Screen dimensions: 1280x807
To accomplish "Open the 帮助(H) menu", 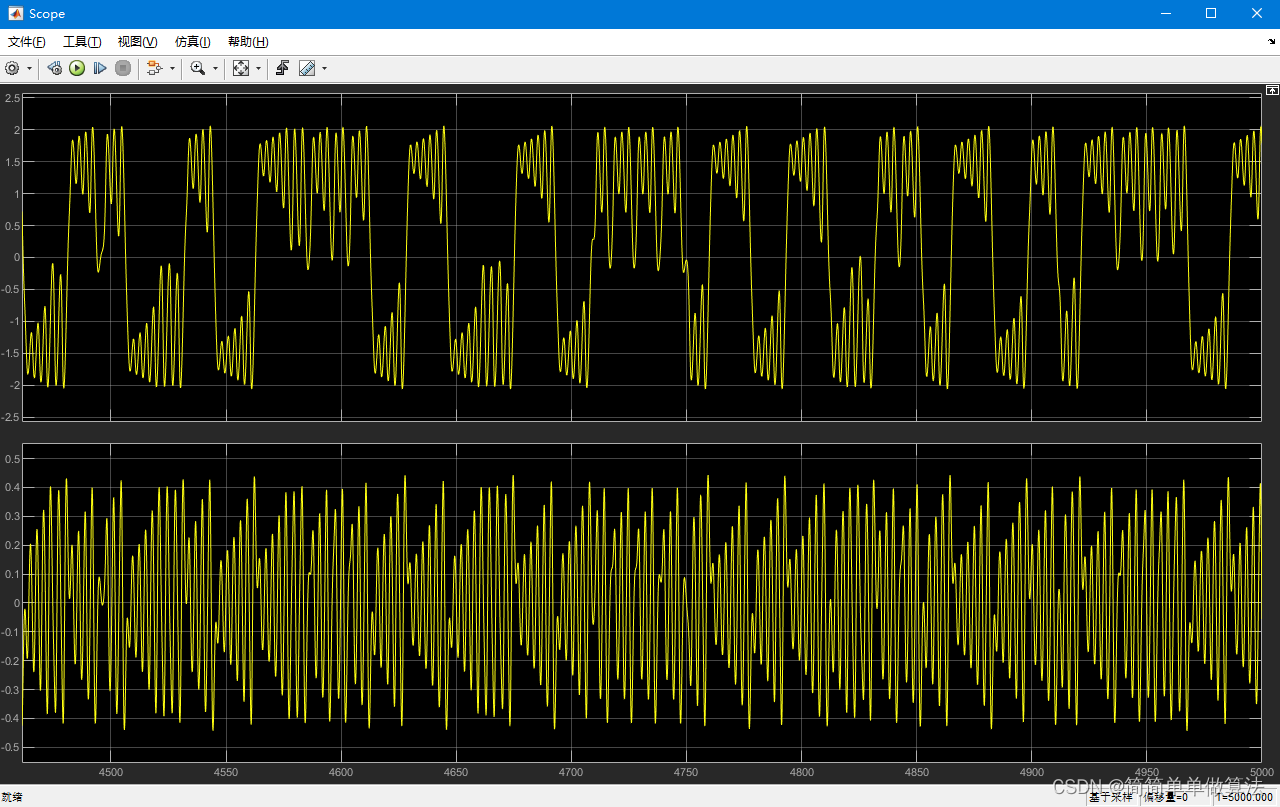I will [x=248, y=42].
